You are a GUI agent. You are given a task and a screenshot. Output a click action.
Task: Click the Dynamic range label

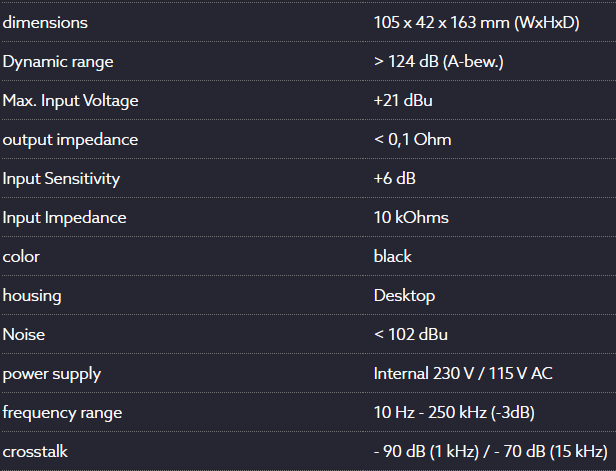[x=58, y=62]
